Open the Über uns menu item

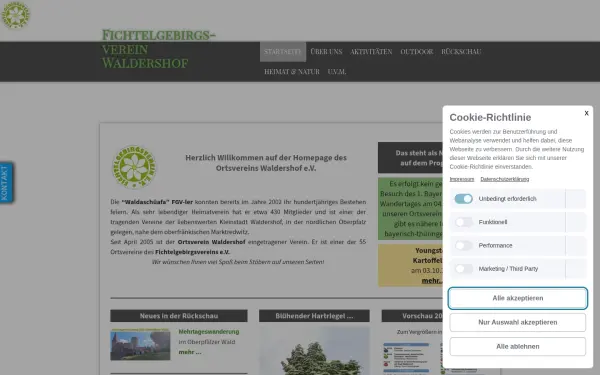[326, 52]
